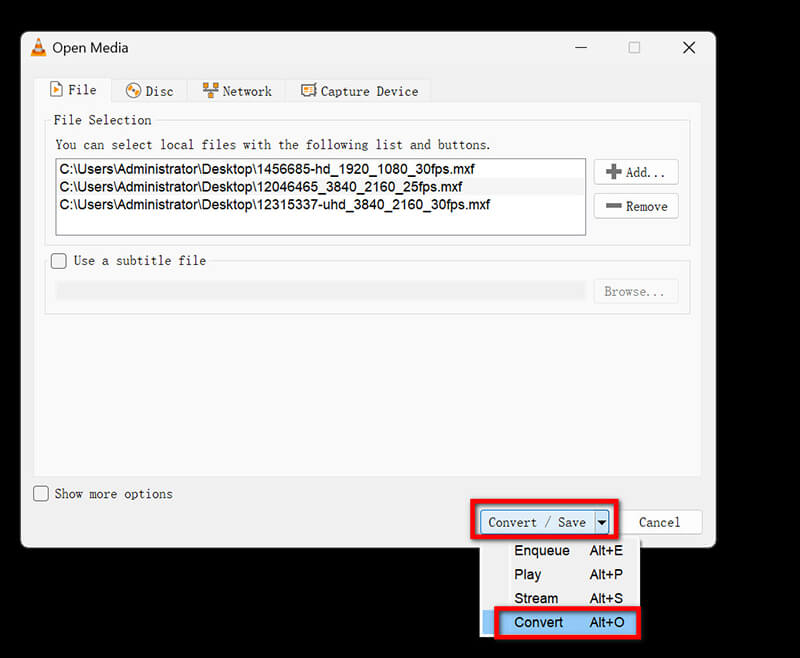Maximize the Open Media window
800x658 pixels.
click(634, 47)
